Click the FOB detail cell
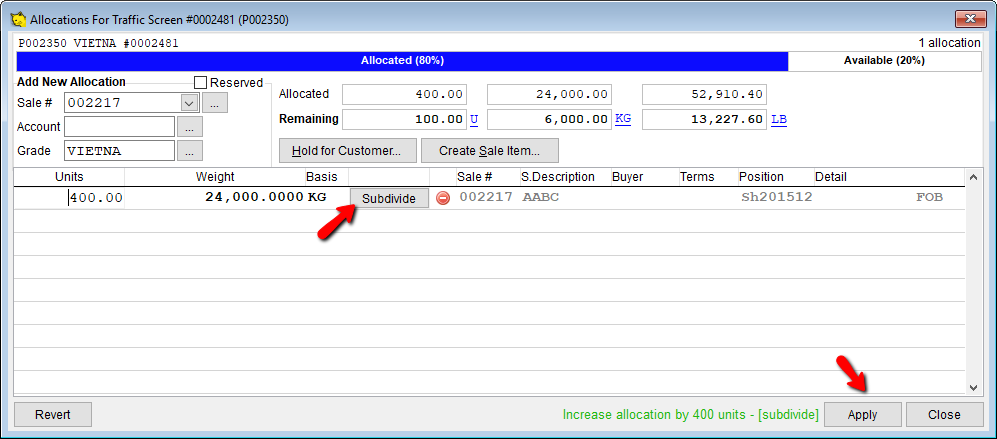Screen dimensions: 997x439 929,197
